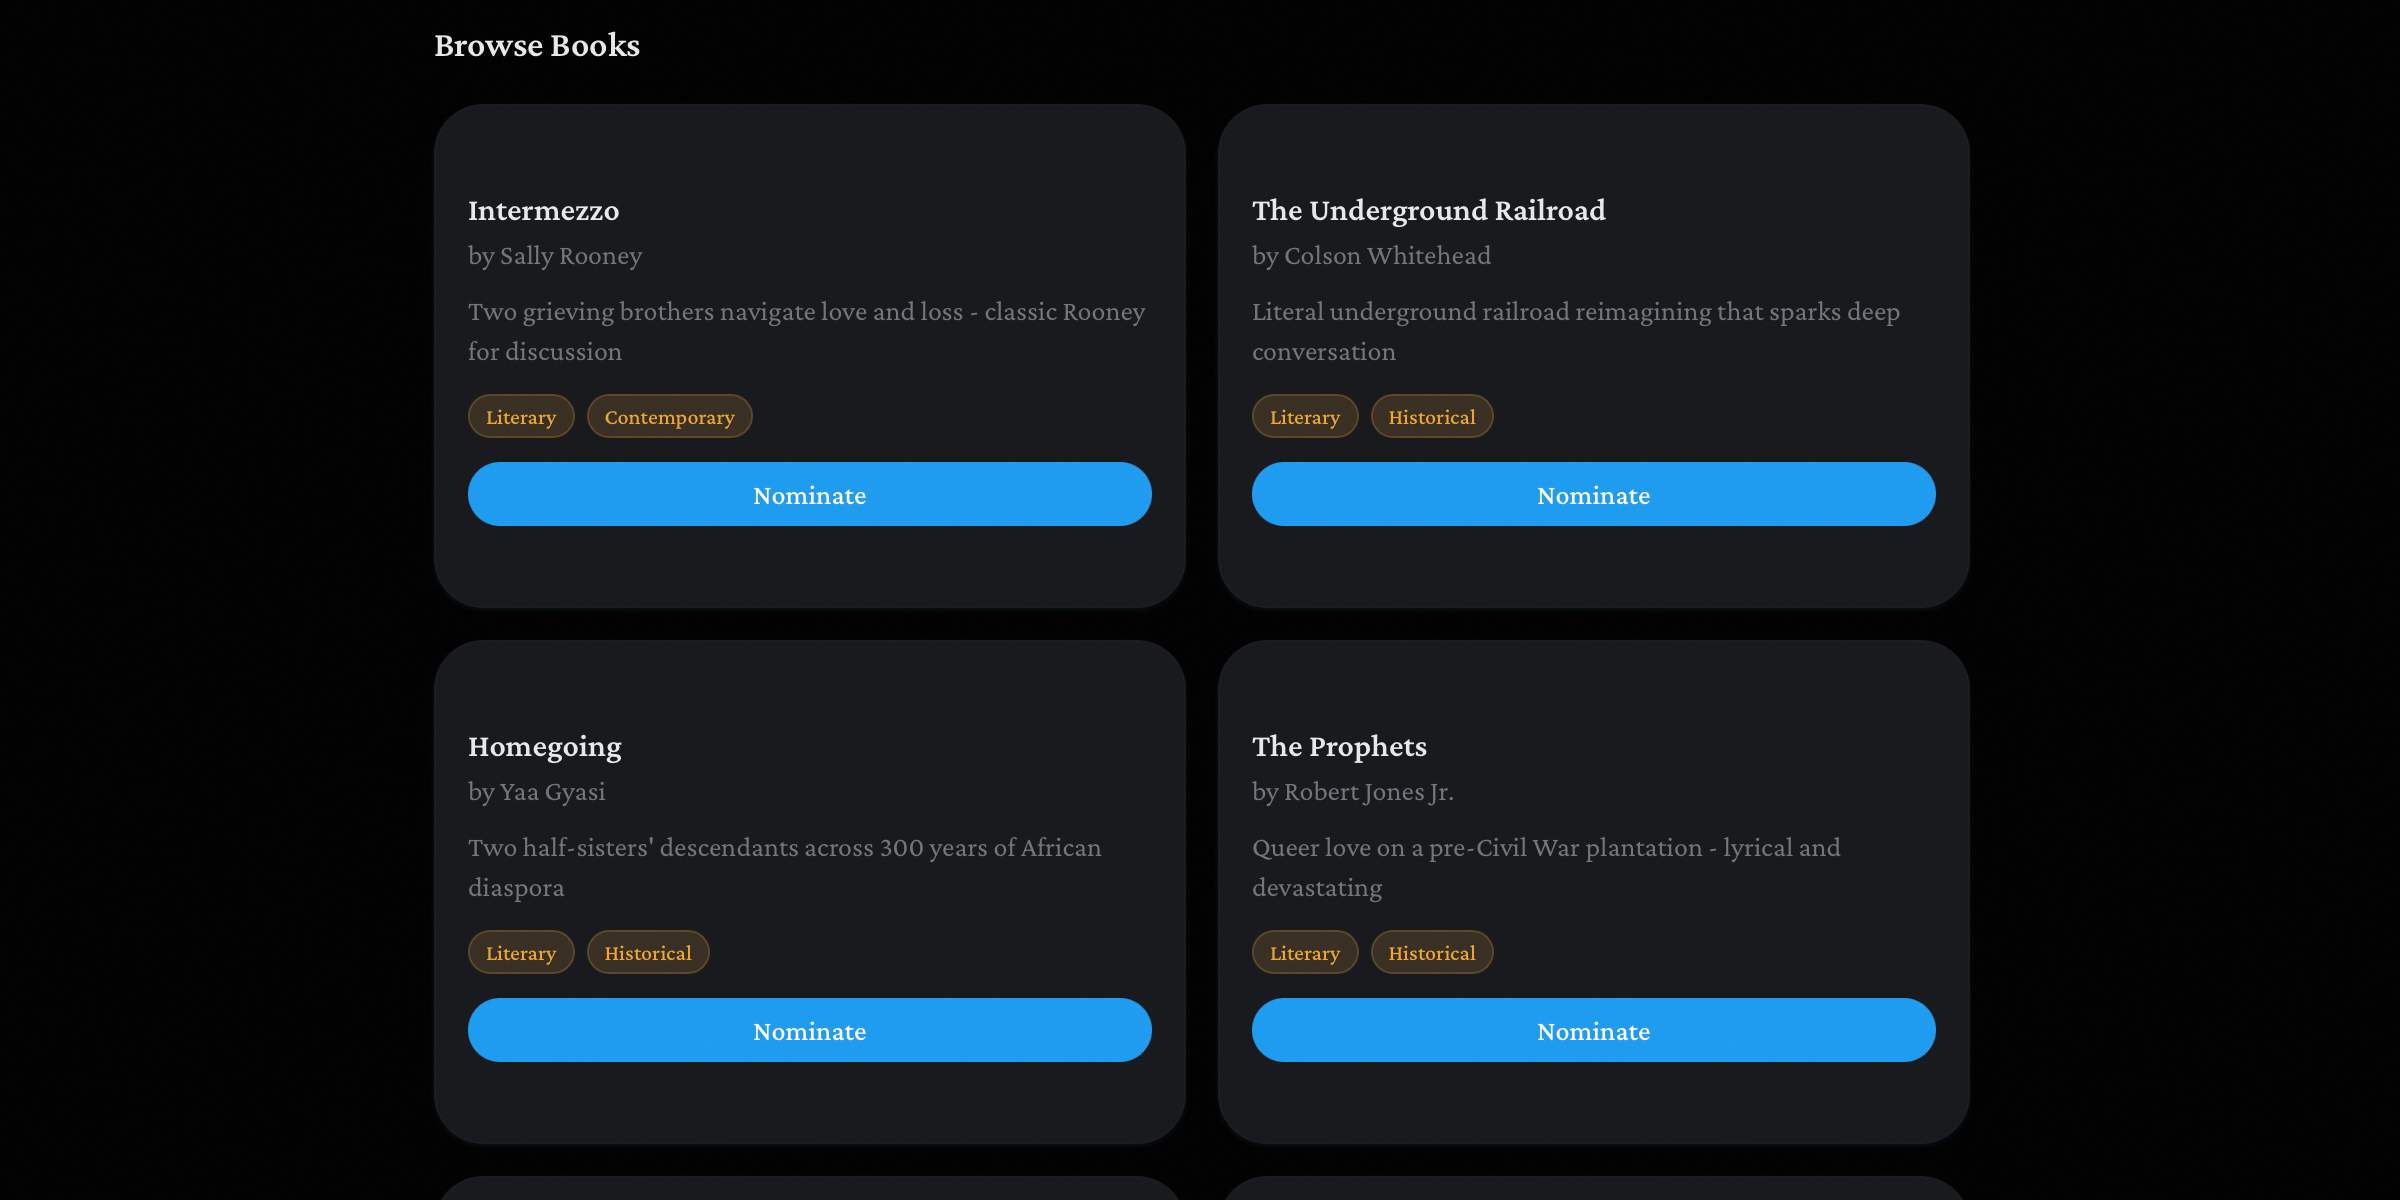Toggle the Literary tag on Intermezzo
2400x1200 pixels.
click(520, 416)
